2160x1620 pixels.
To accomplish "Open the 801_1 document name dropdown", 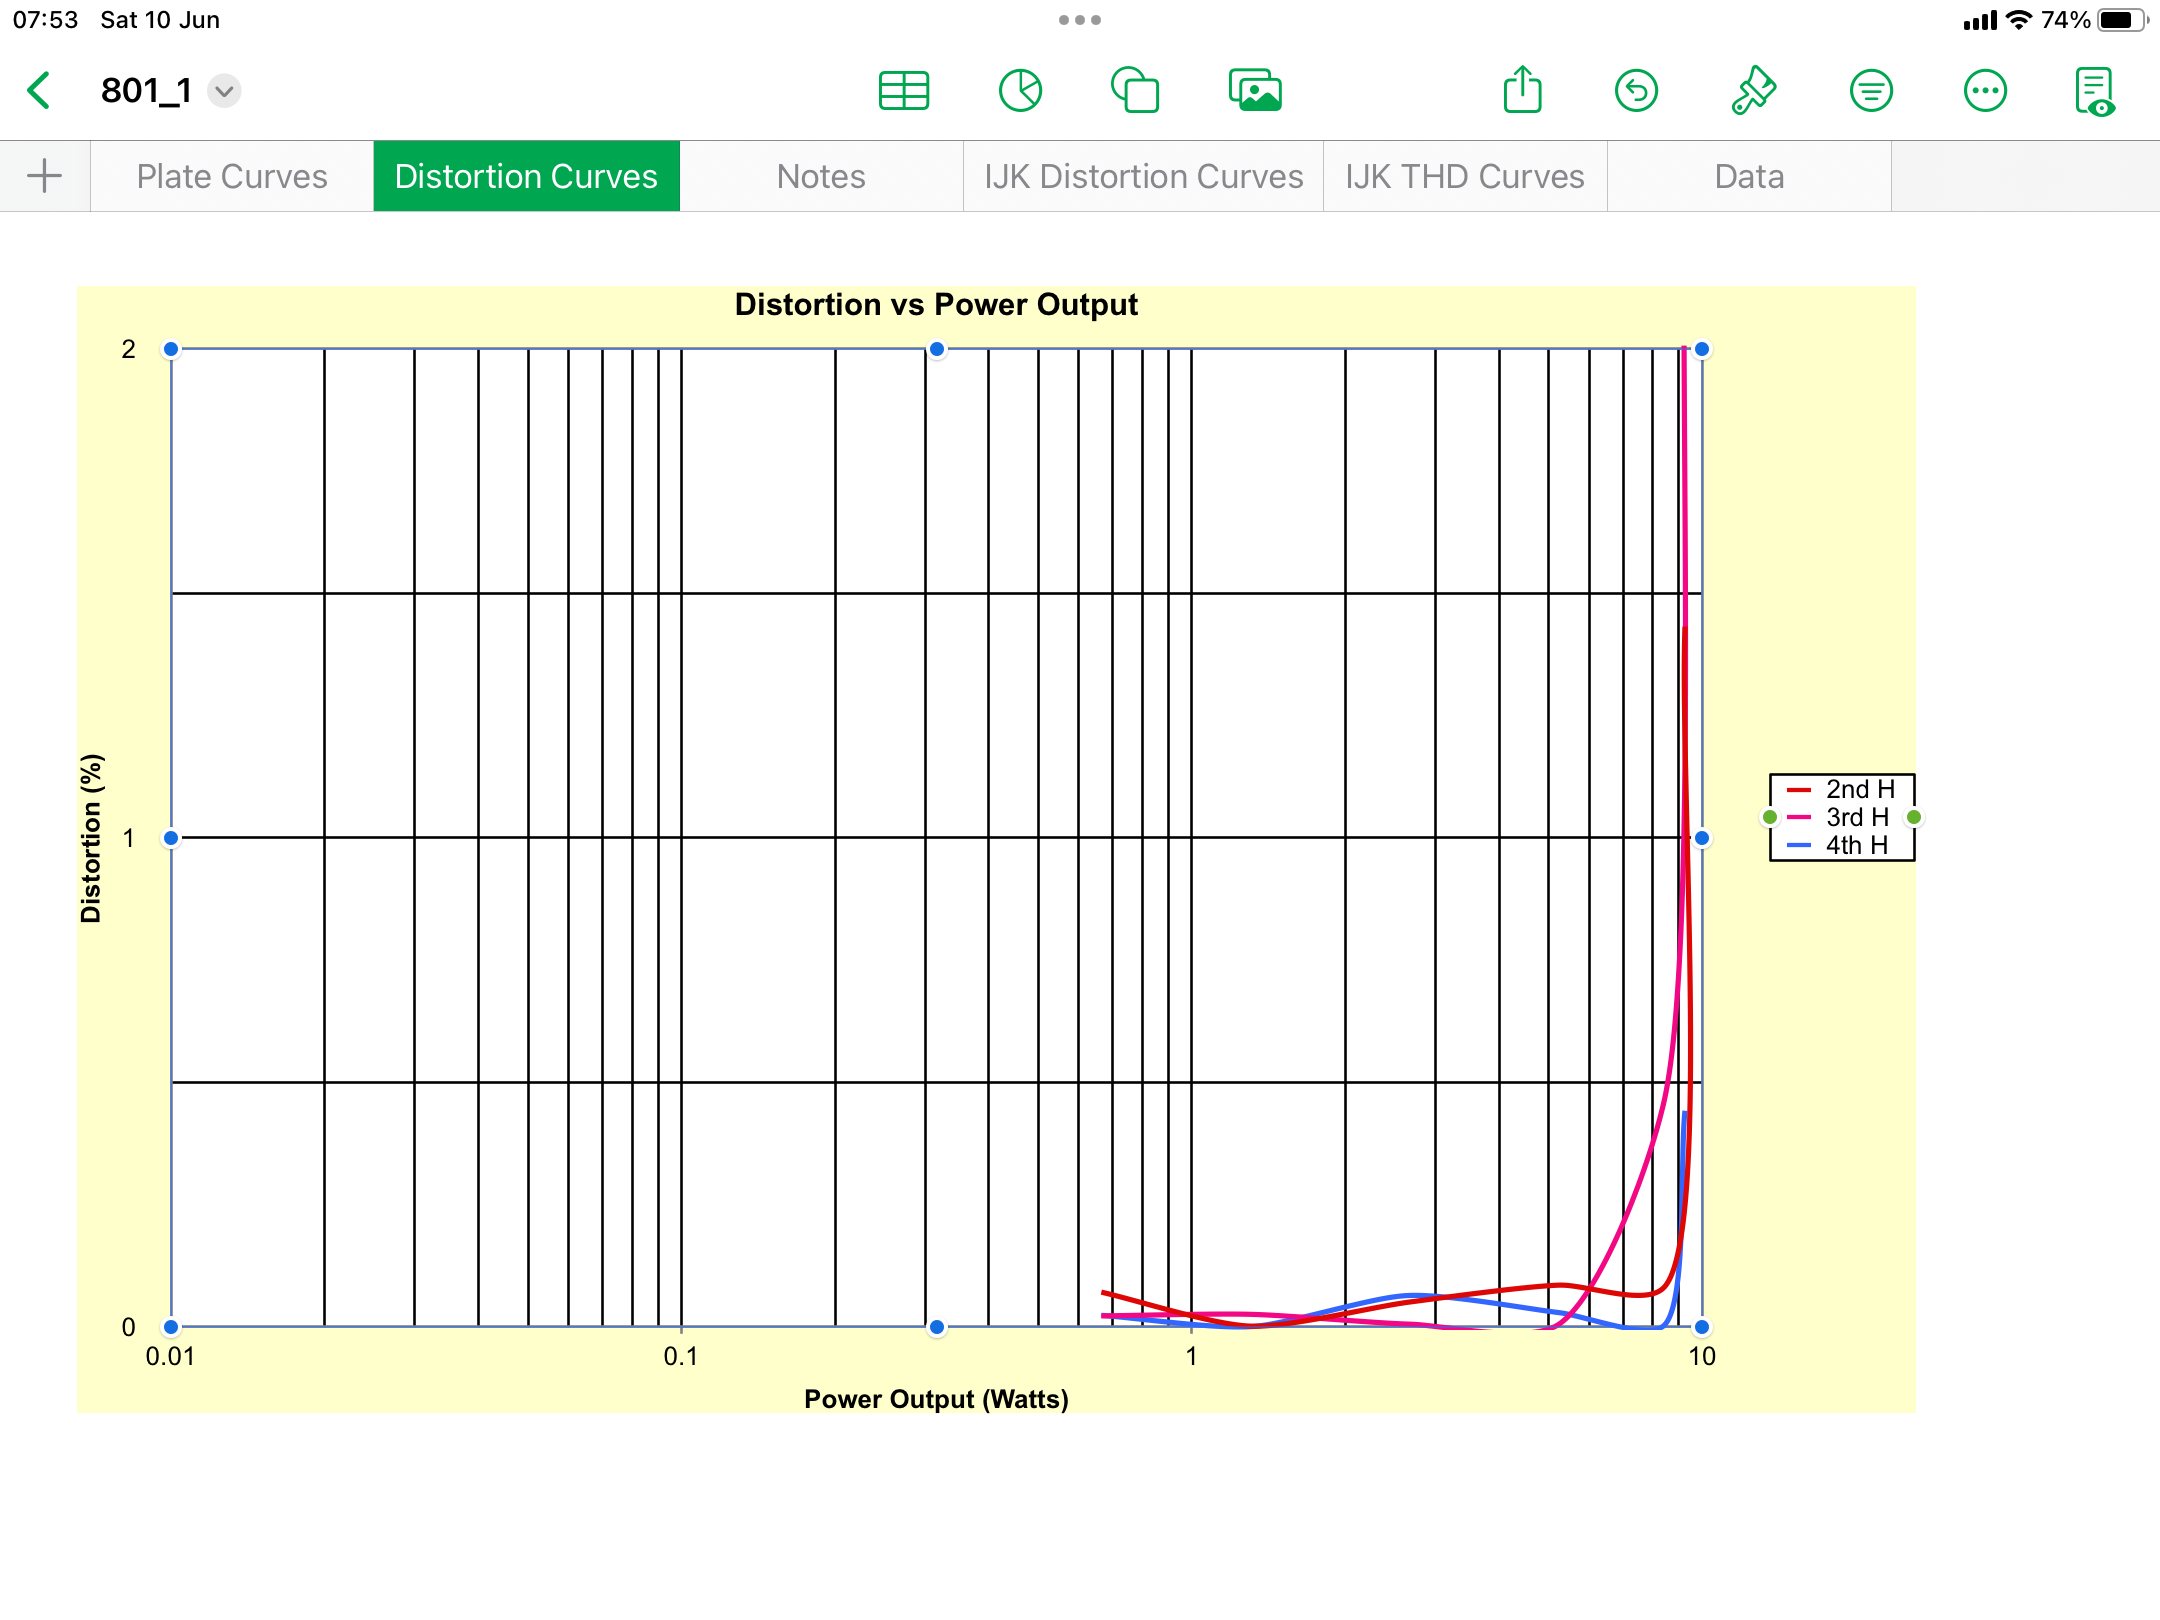I will pyautogui.click(x=224, y=91).
